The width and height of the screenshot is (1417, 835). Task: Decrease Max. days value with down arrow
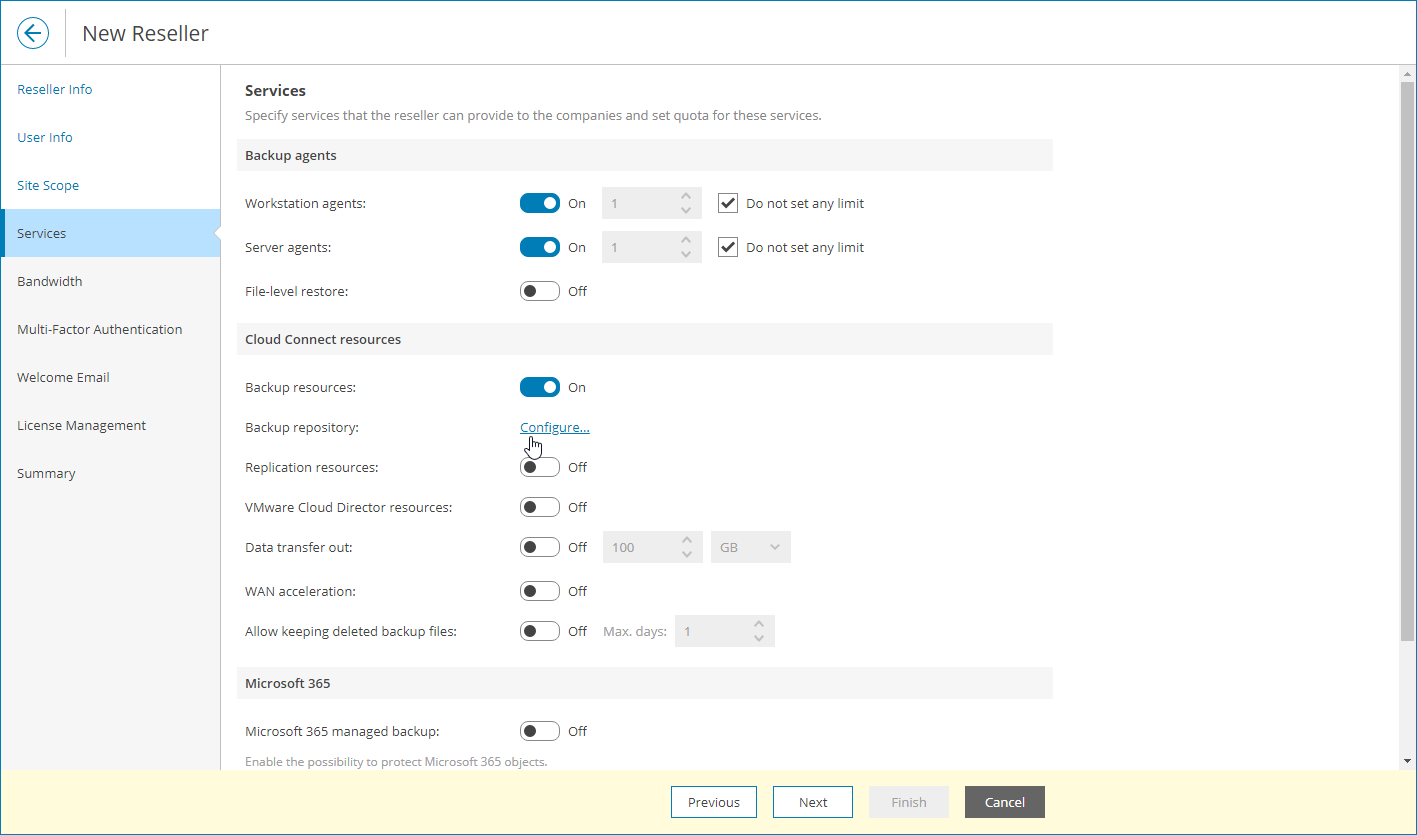click(x=759, y=638)
